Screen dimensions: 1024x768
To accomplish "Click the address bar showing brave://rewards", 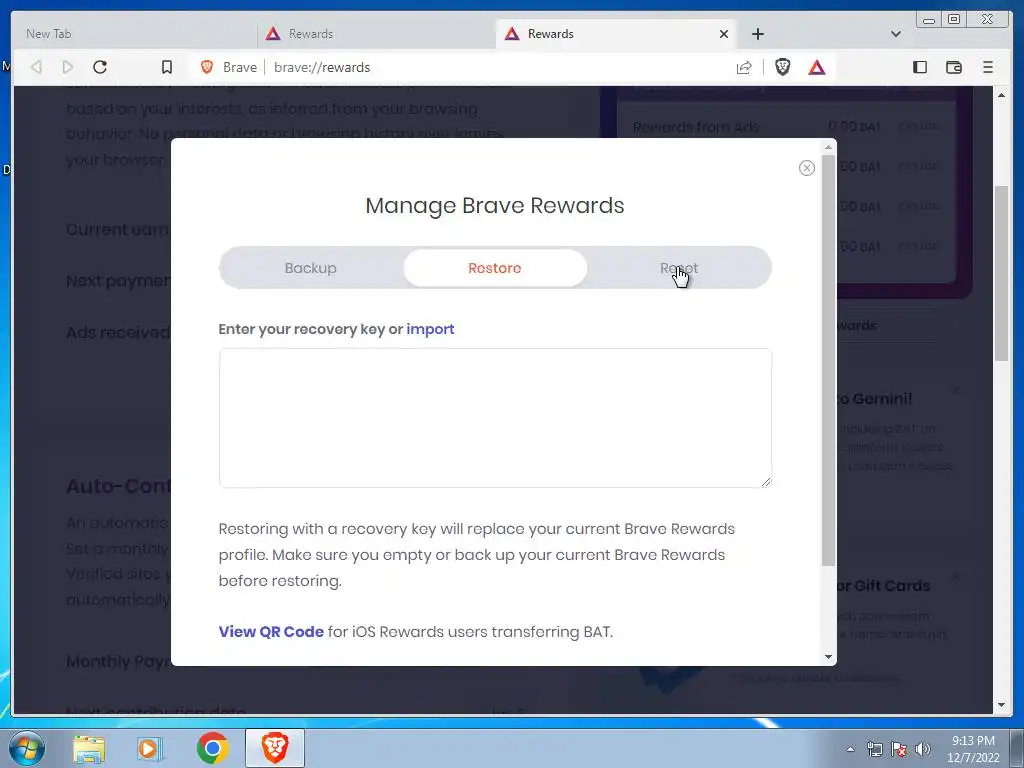I will click(x=496, y=67).
